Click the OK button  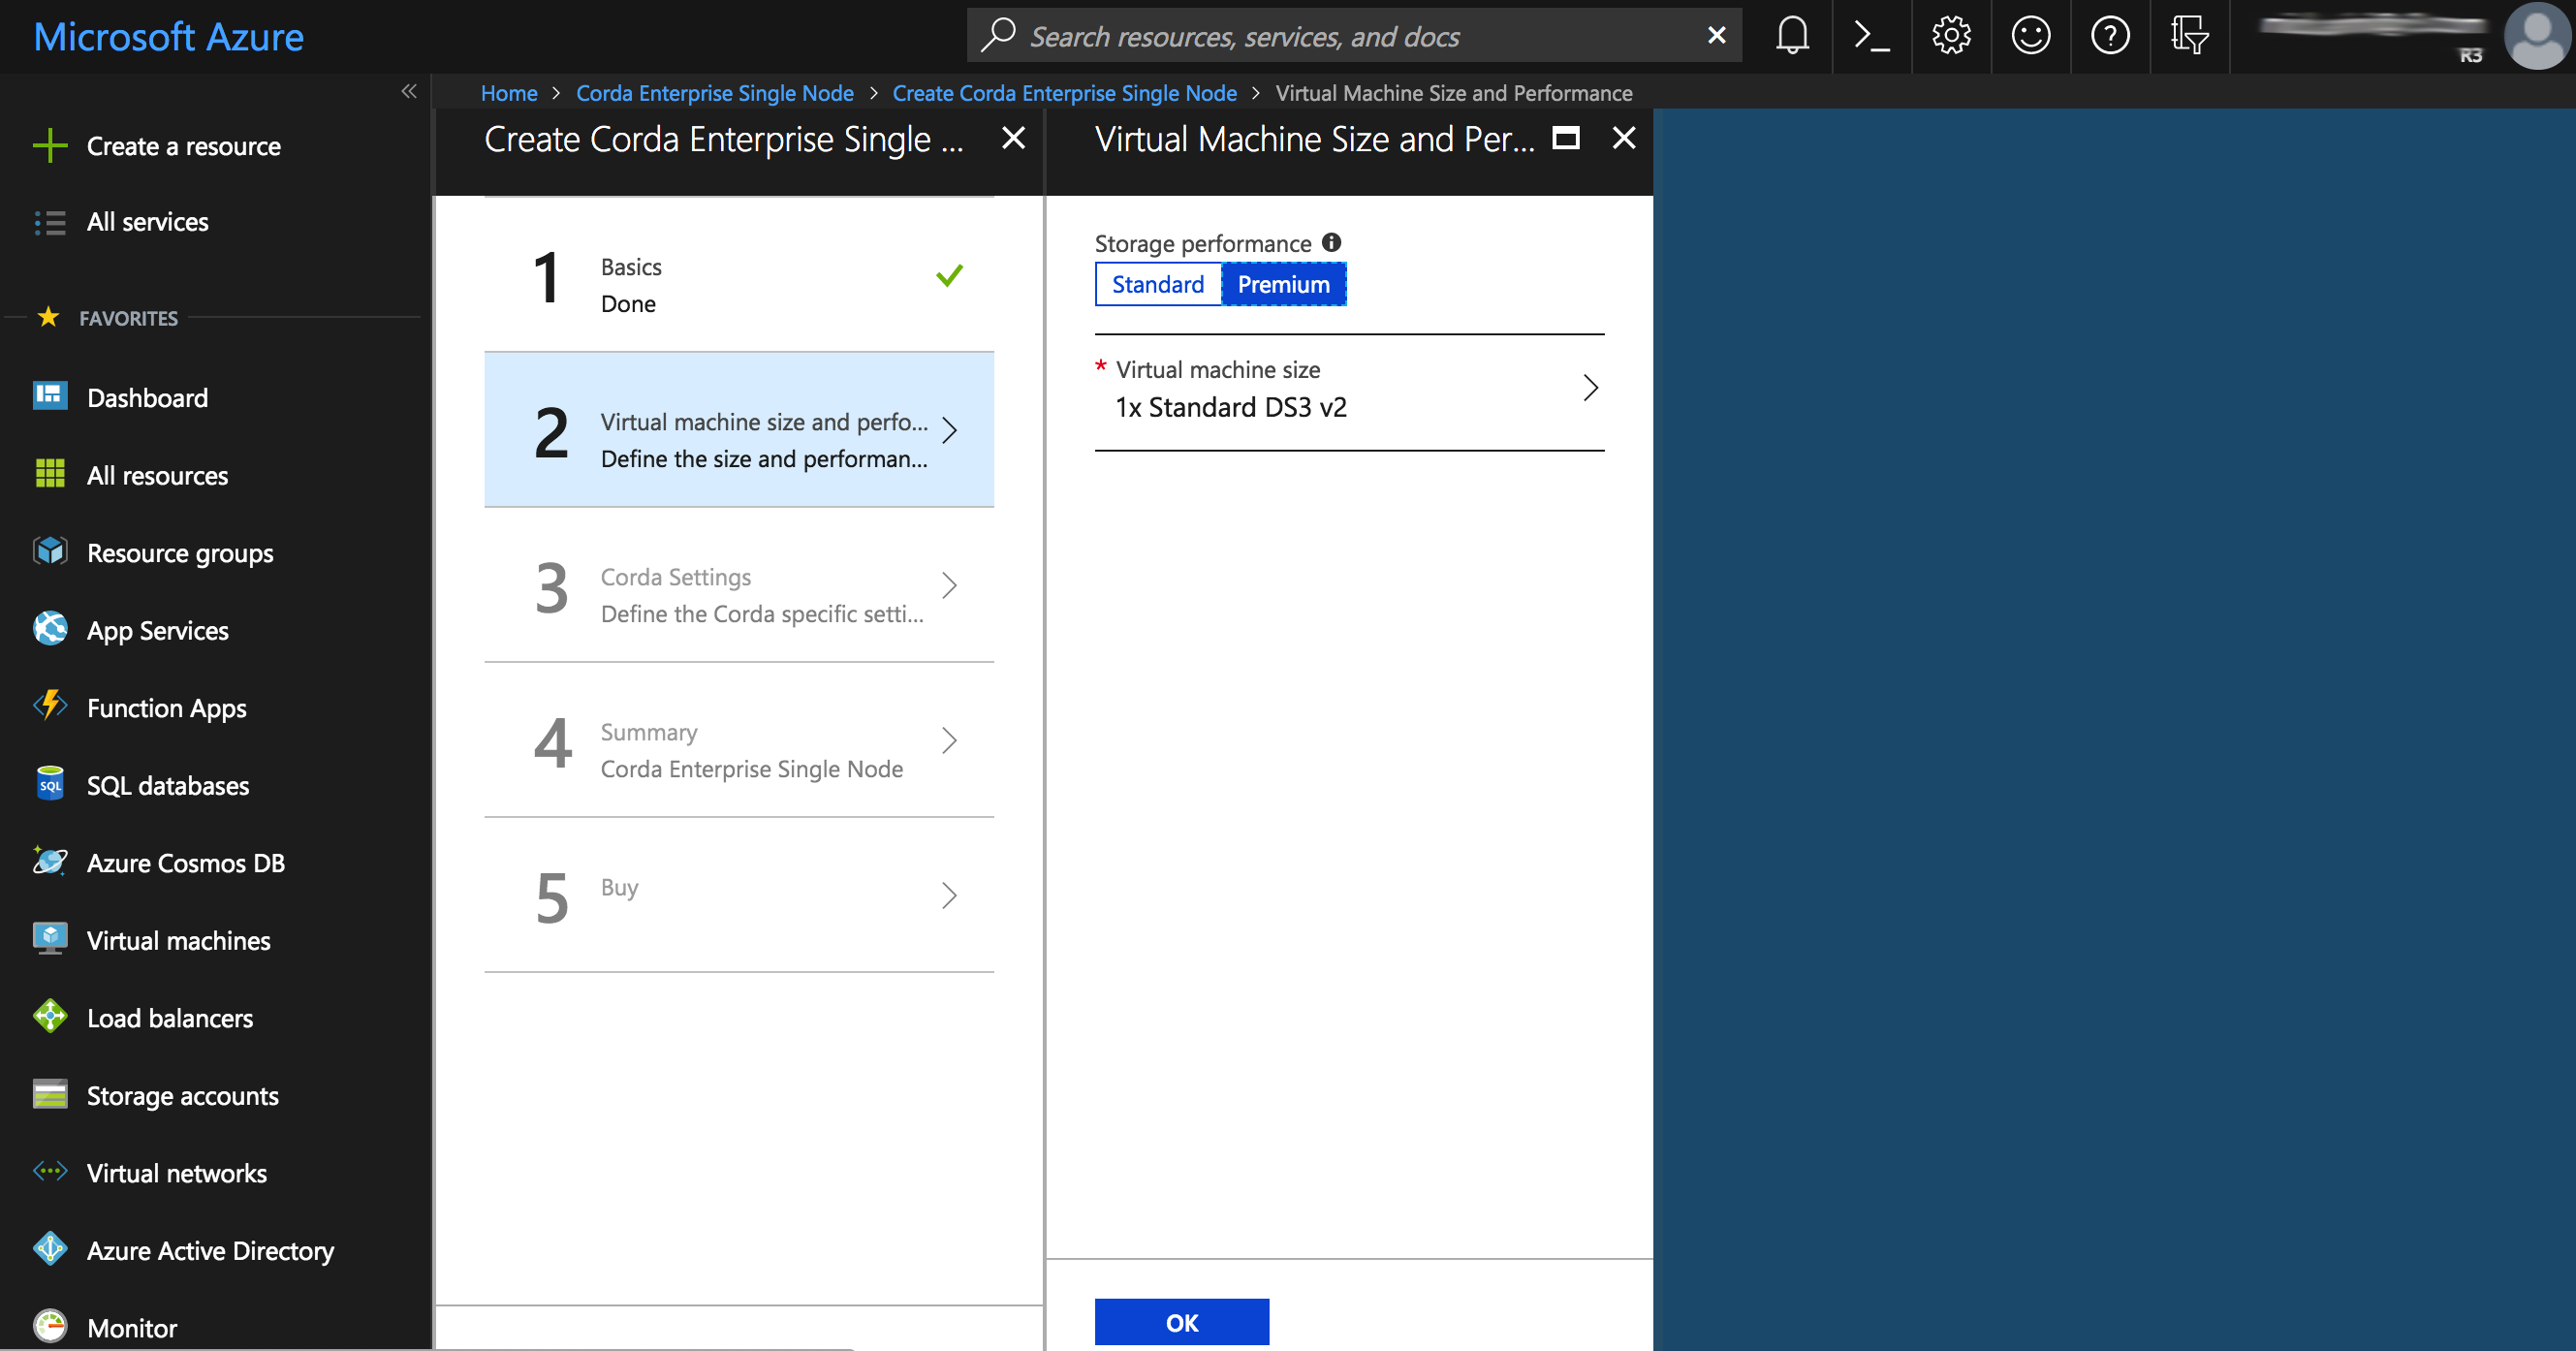tap(1182, 1322)
